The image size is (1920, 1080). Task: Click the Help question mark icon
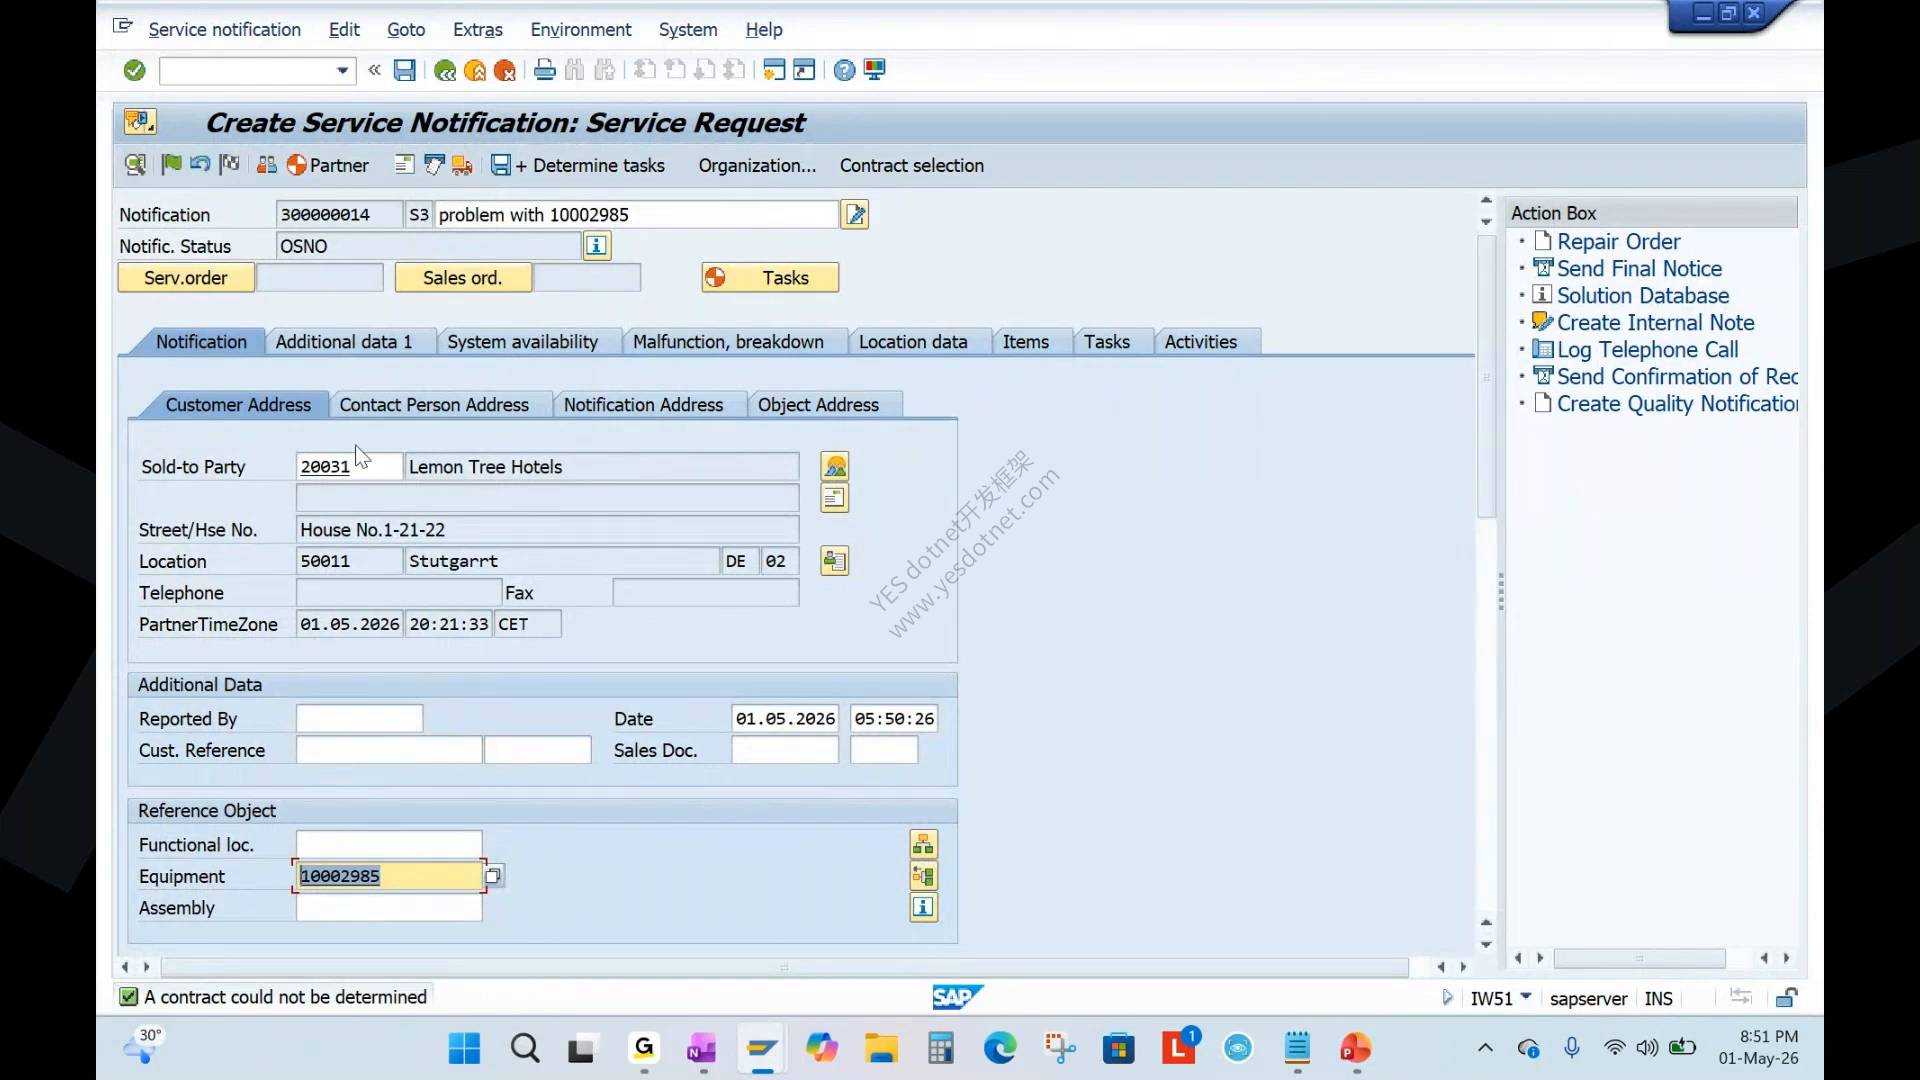click(844, 70)
